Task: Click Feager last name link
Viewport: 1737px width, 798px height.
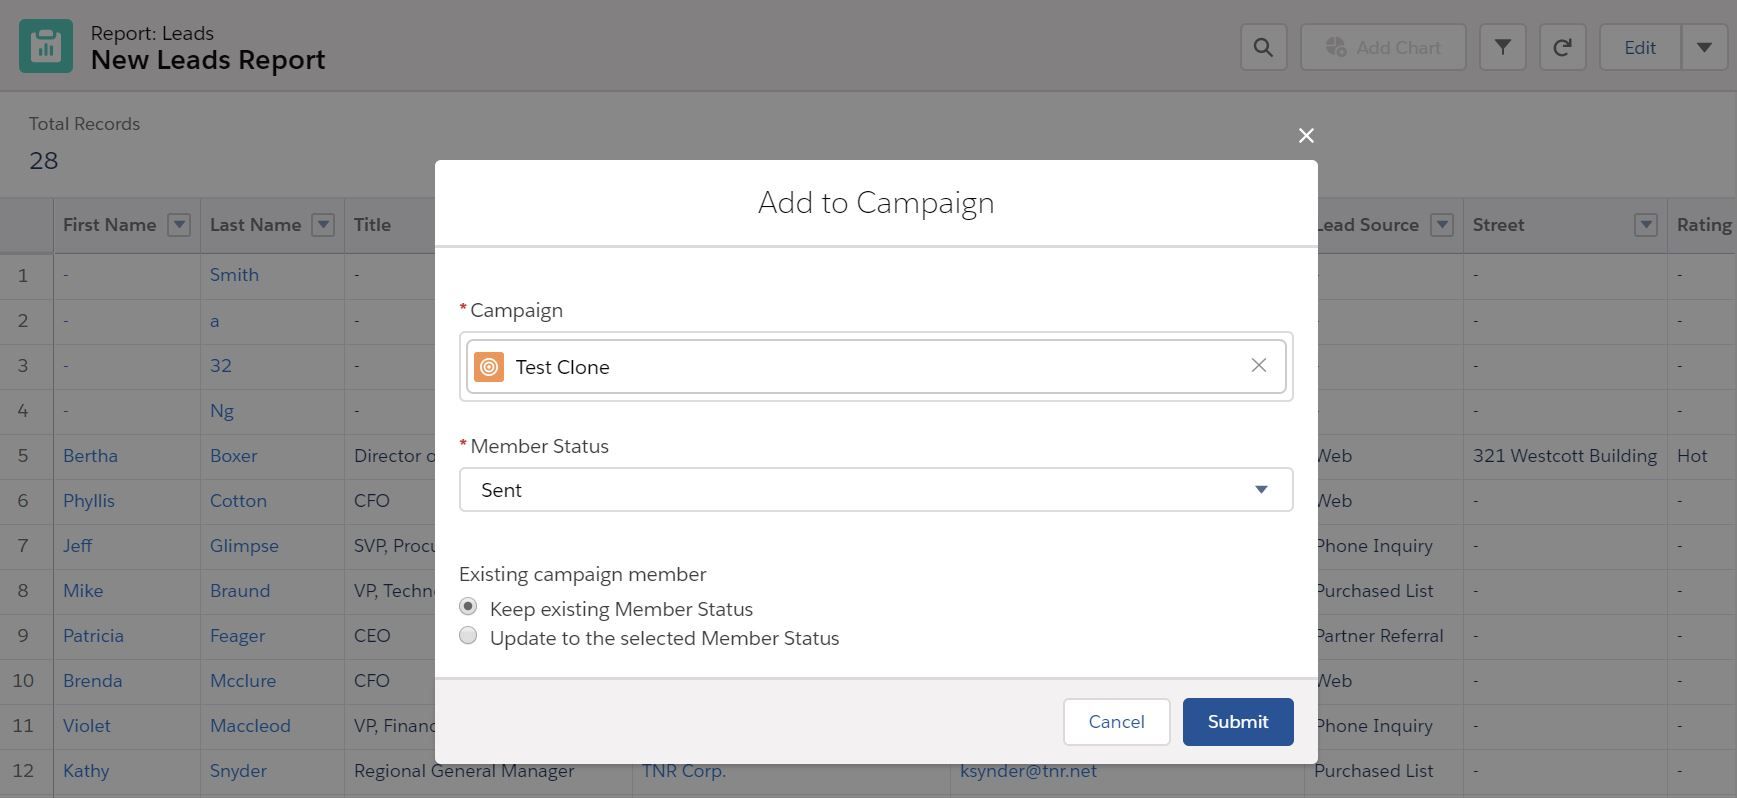Action: (x=237, y=636)
